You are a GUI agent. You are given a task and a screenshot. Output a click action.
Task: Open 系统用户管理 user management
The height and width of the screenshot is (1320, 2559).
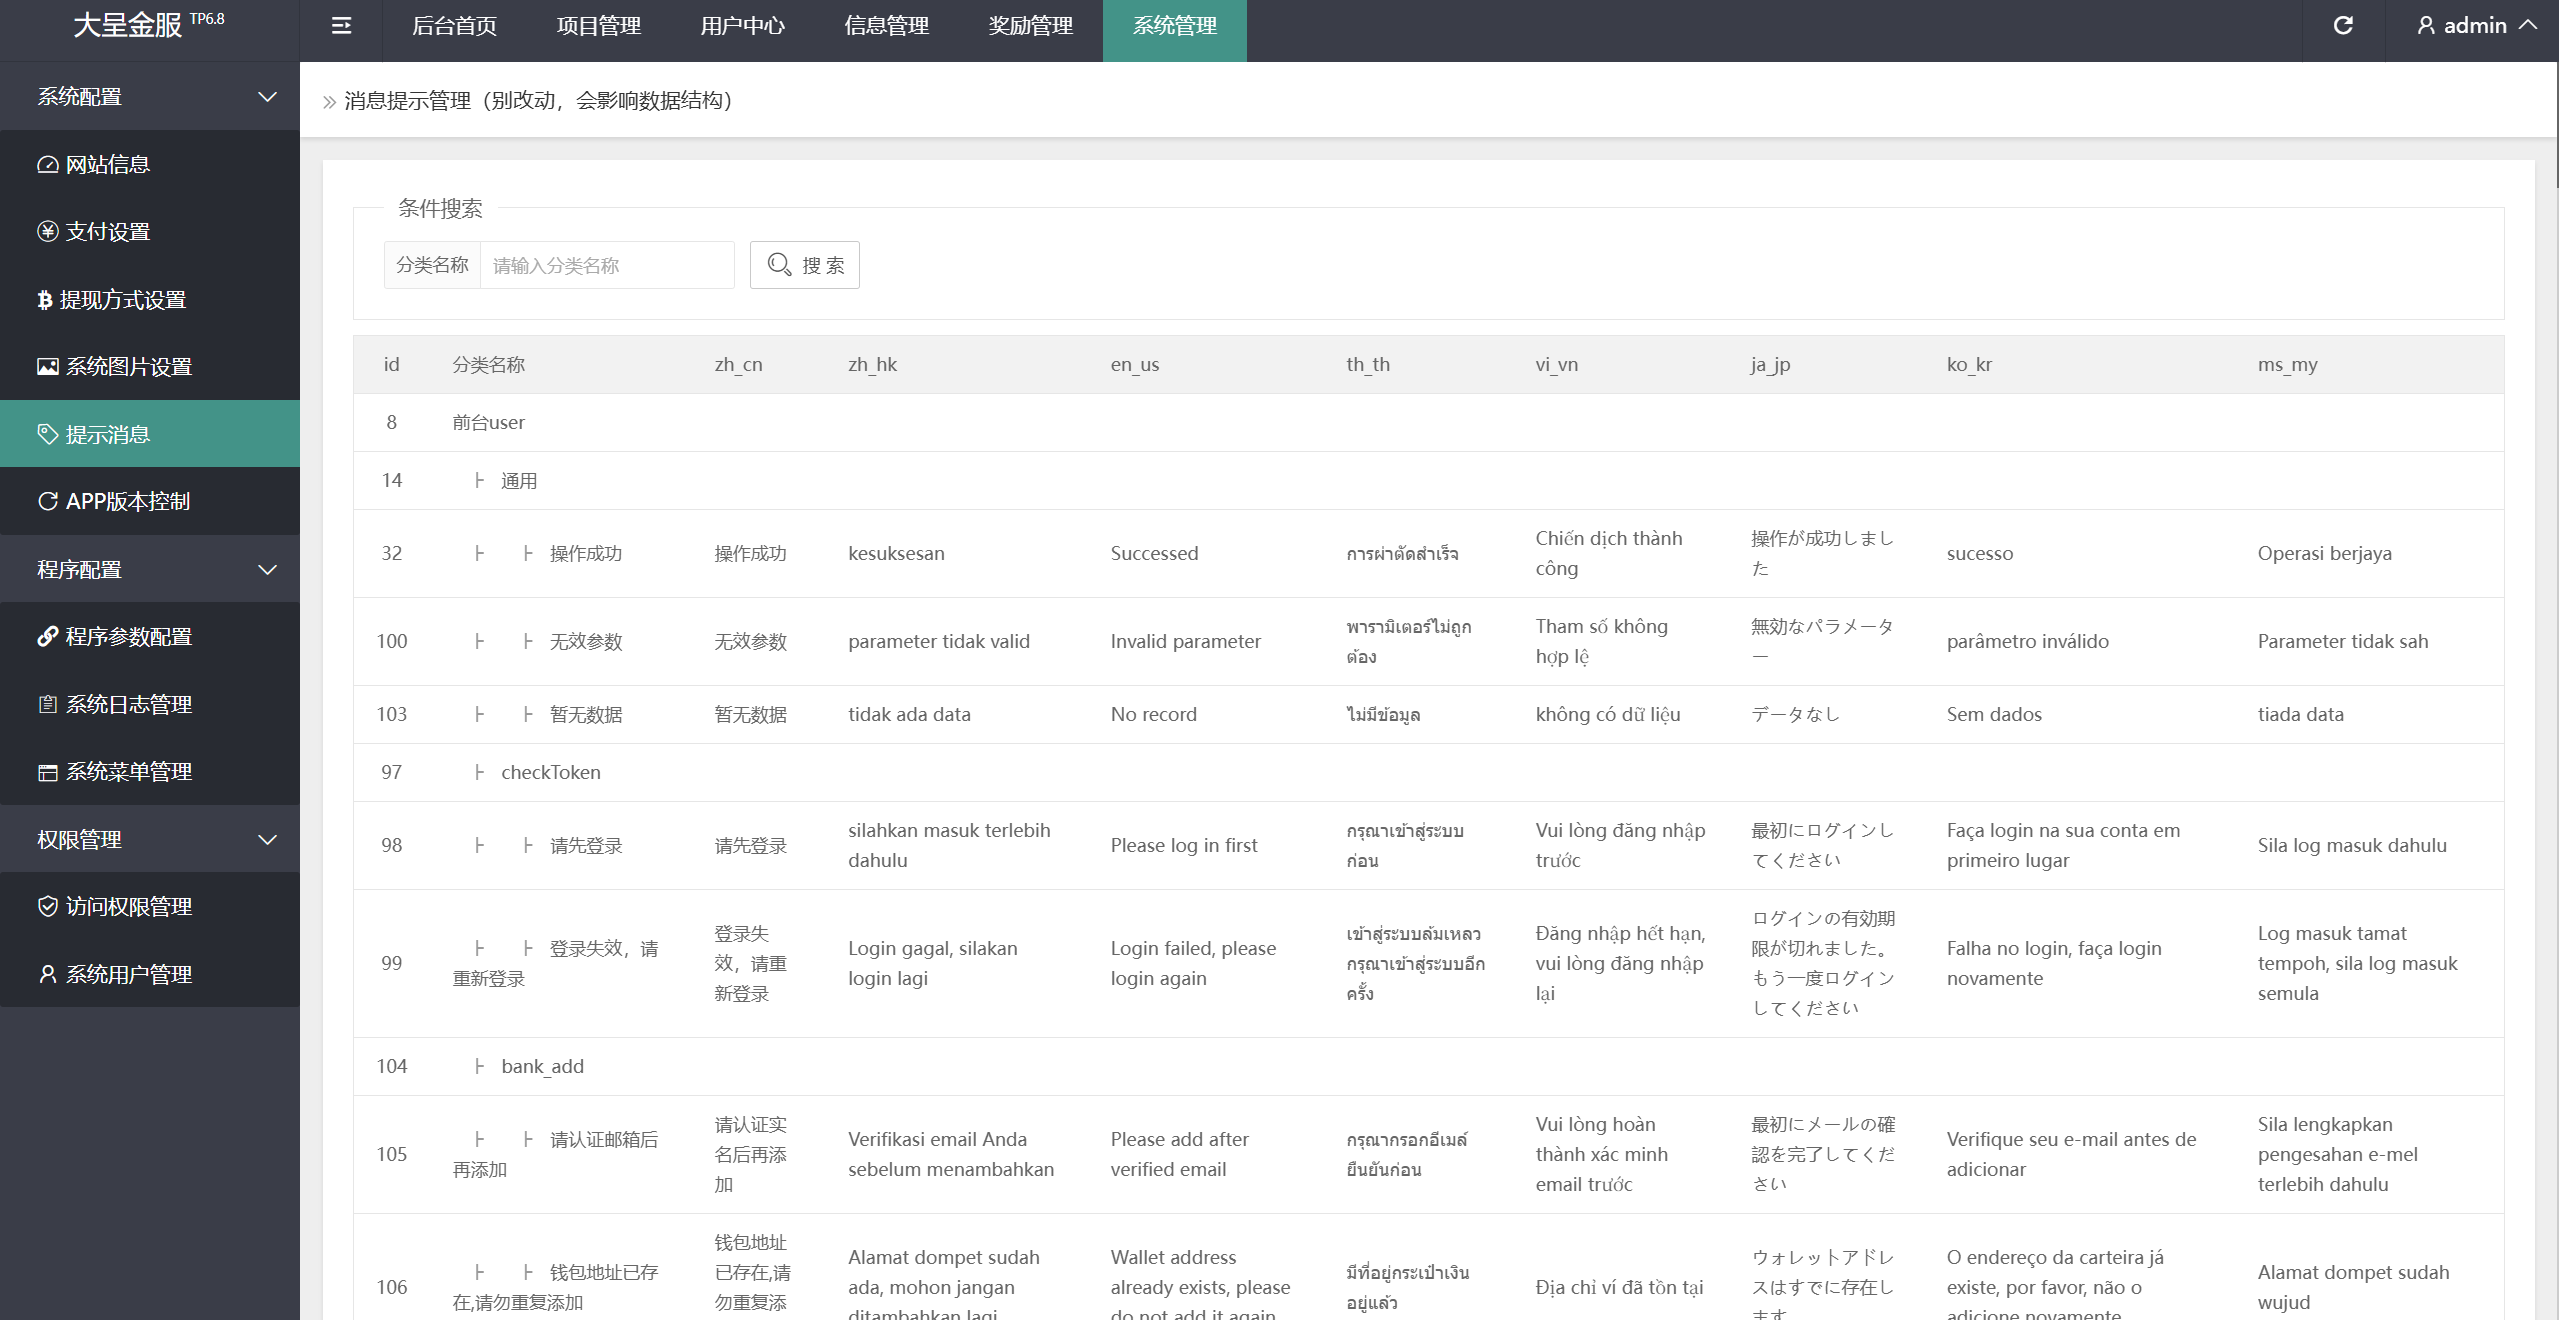point(128,975)
